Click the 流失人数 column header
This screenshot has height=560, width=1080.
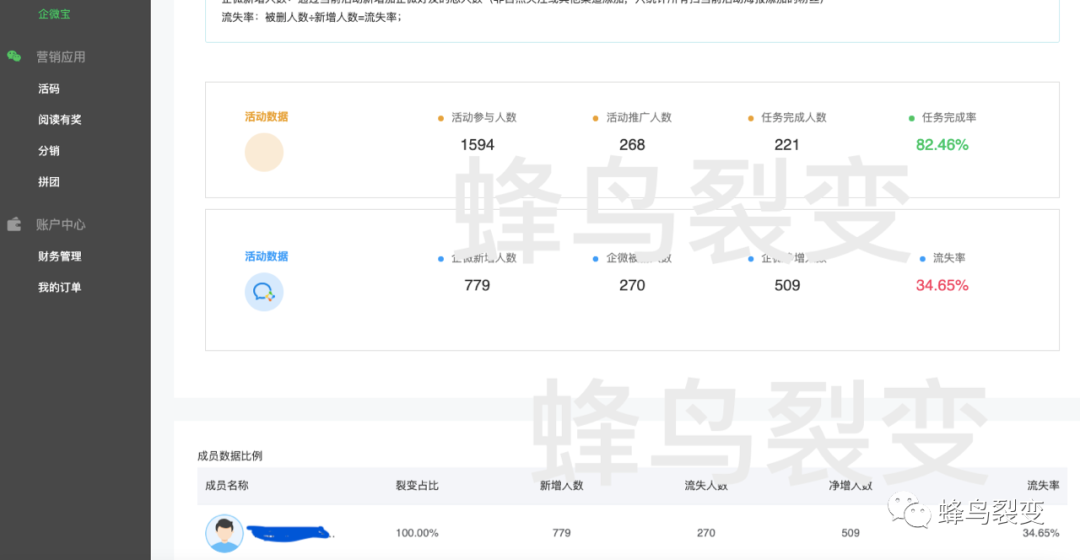(706, 486)
